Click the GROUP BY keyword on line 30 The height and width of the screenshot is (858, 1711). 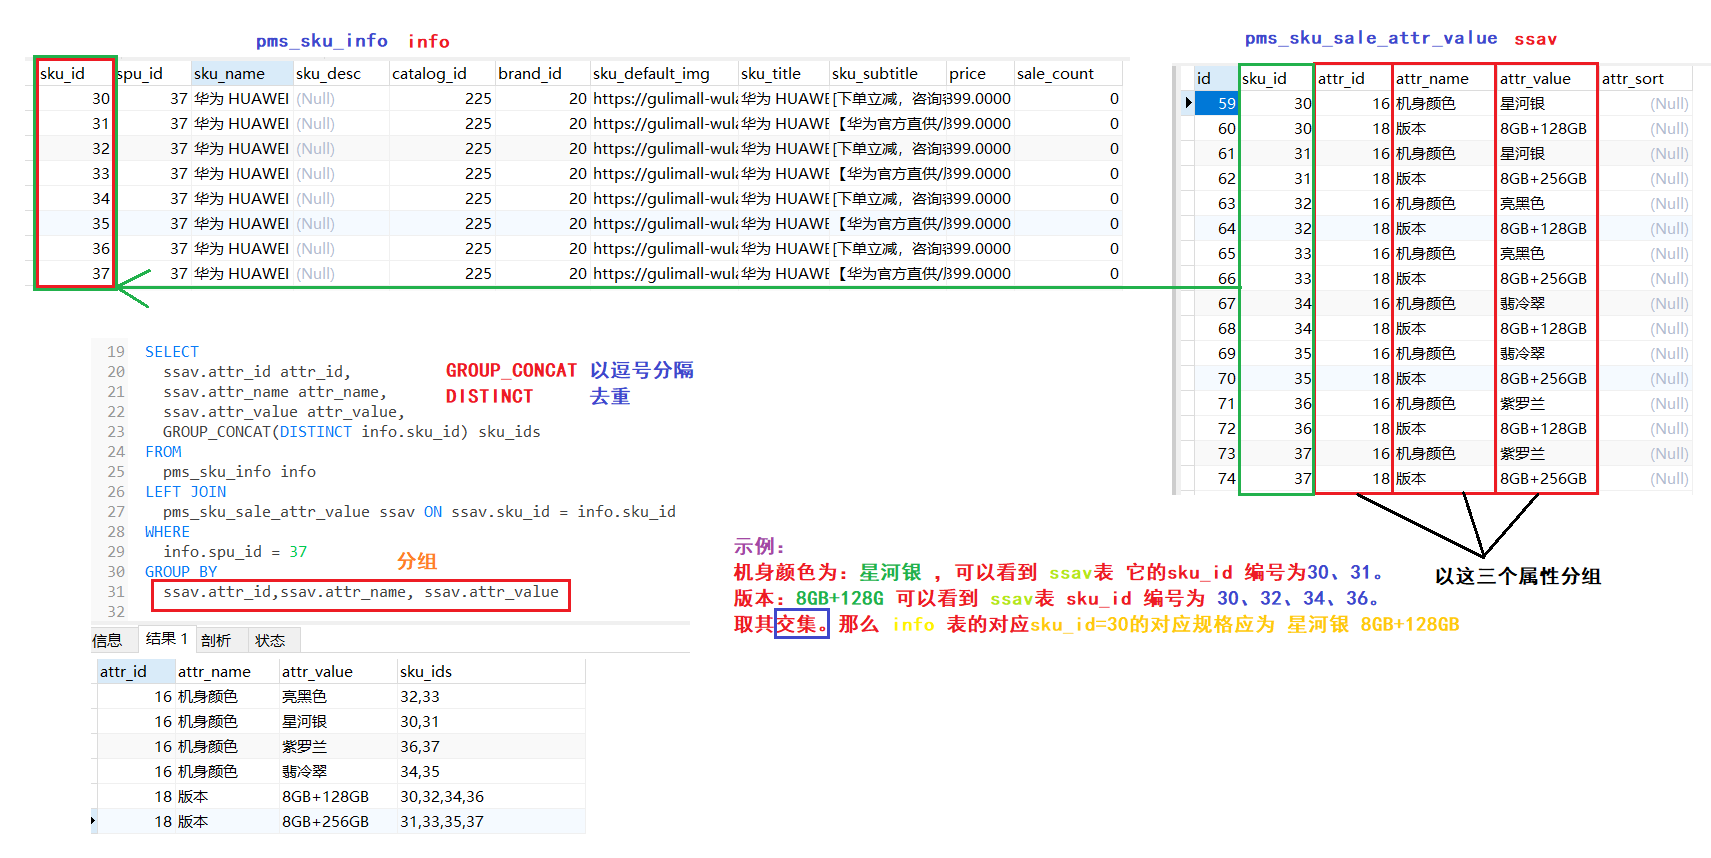(x=181, y=572)
